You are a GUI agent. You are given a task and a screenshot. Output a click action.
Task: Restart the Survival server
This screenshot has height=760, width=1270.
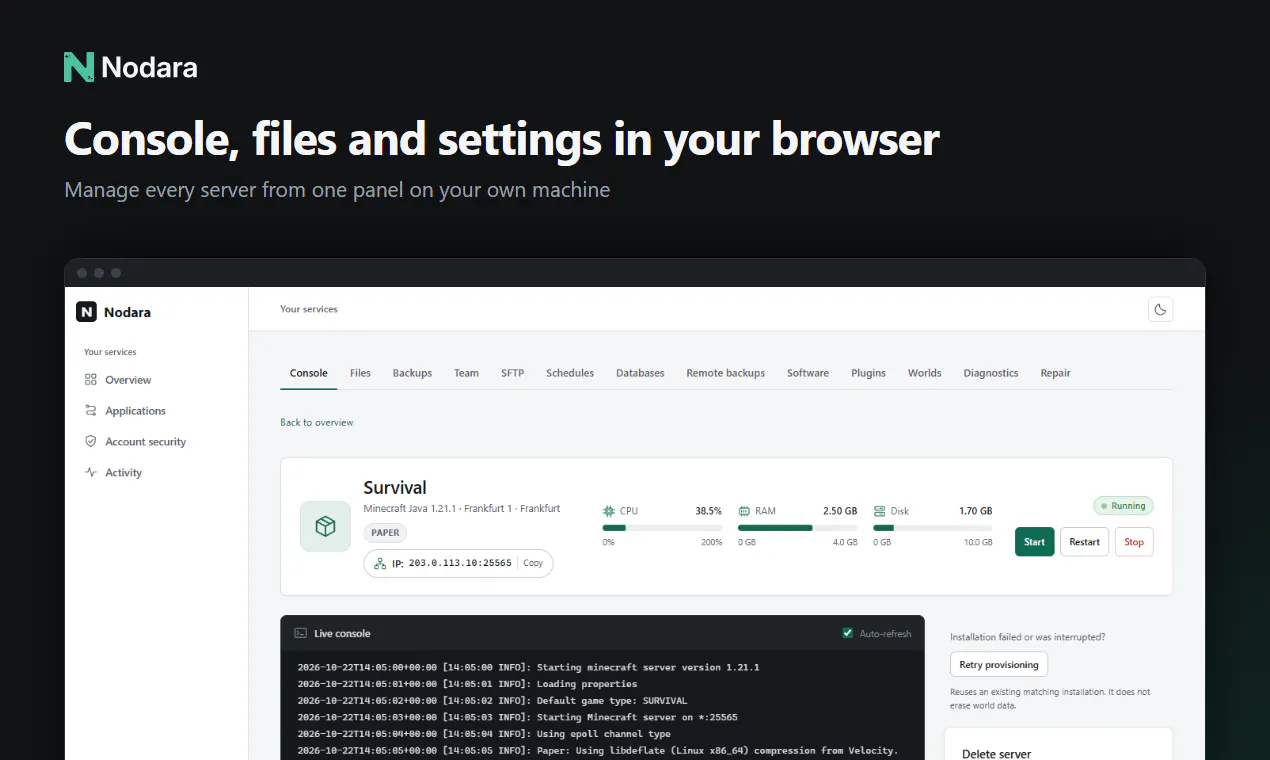point(1084,542)
